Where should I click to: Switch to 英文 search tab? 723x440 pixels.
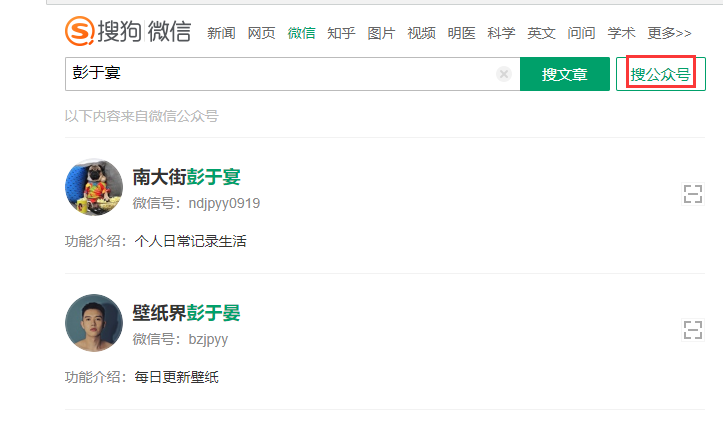[541, 33]
